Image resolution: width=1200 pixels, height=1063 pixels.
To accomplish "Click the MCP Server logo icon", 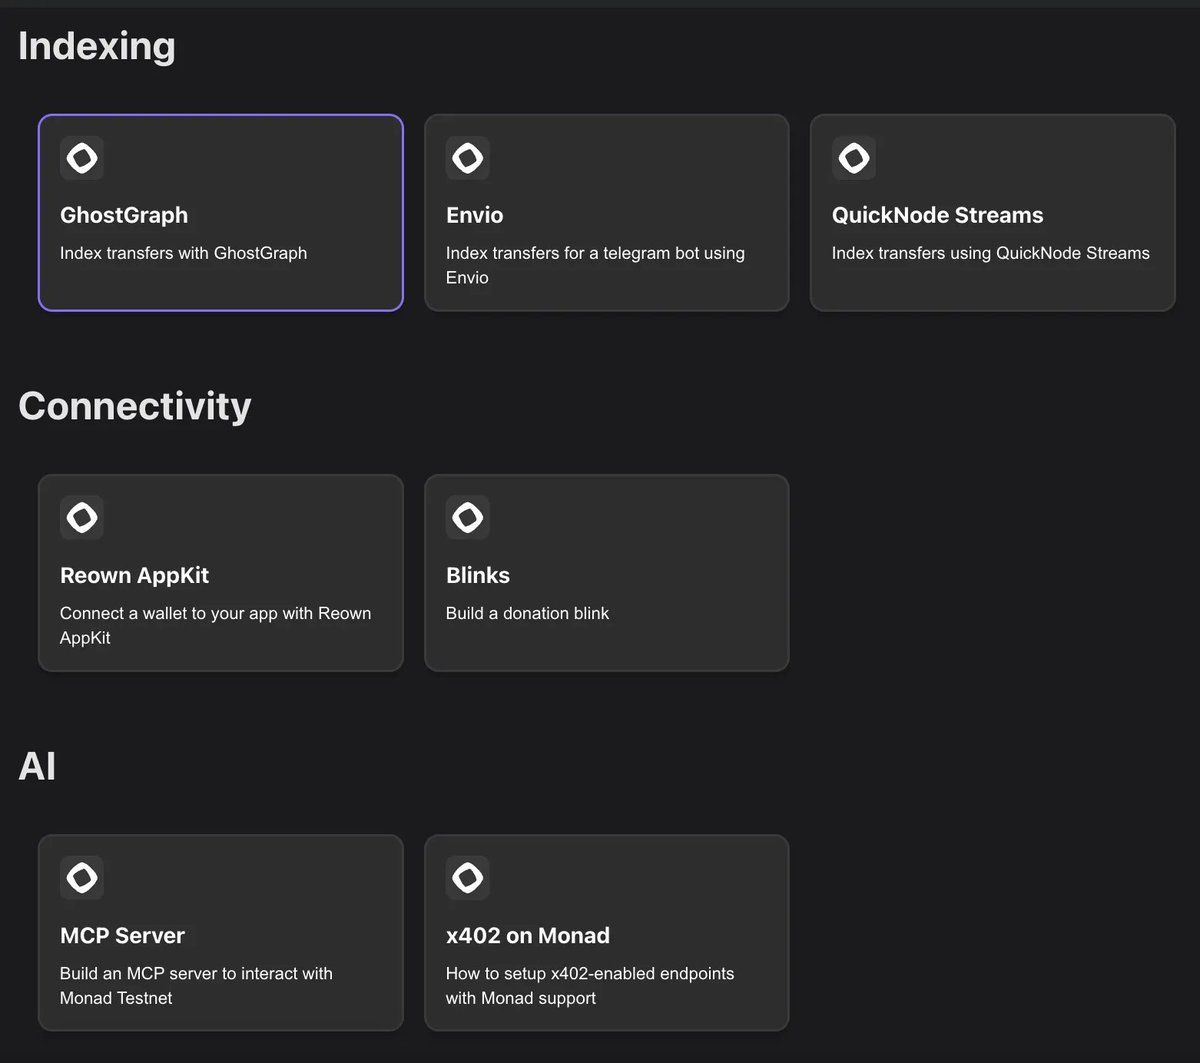I will pos(81,877).
